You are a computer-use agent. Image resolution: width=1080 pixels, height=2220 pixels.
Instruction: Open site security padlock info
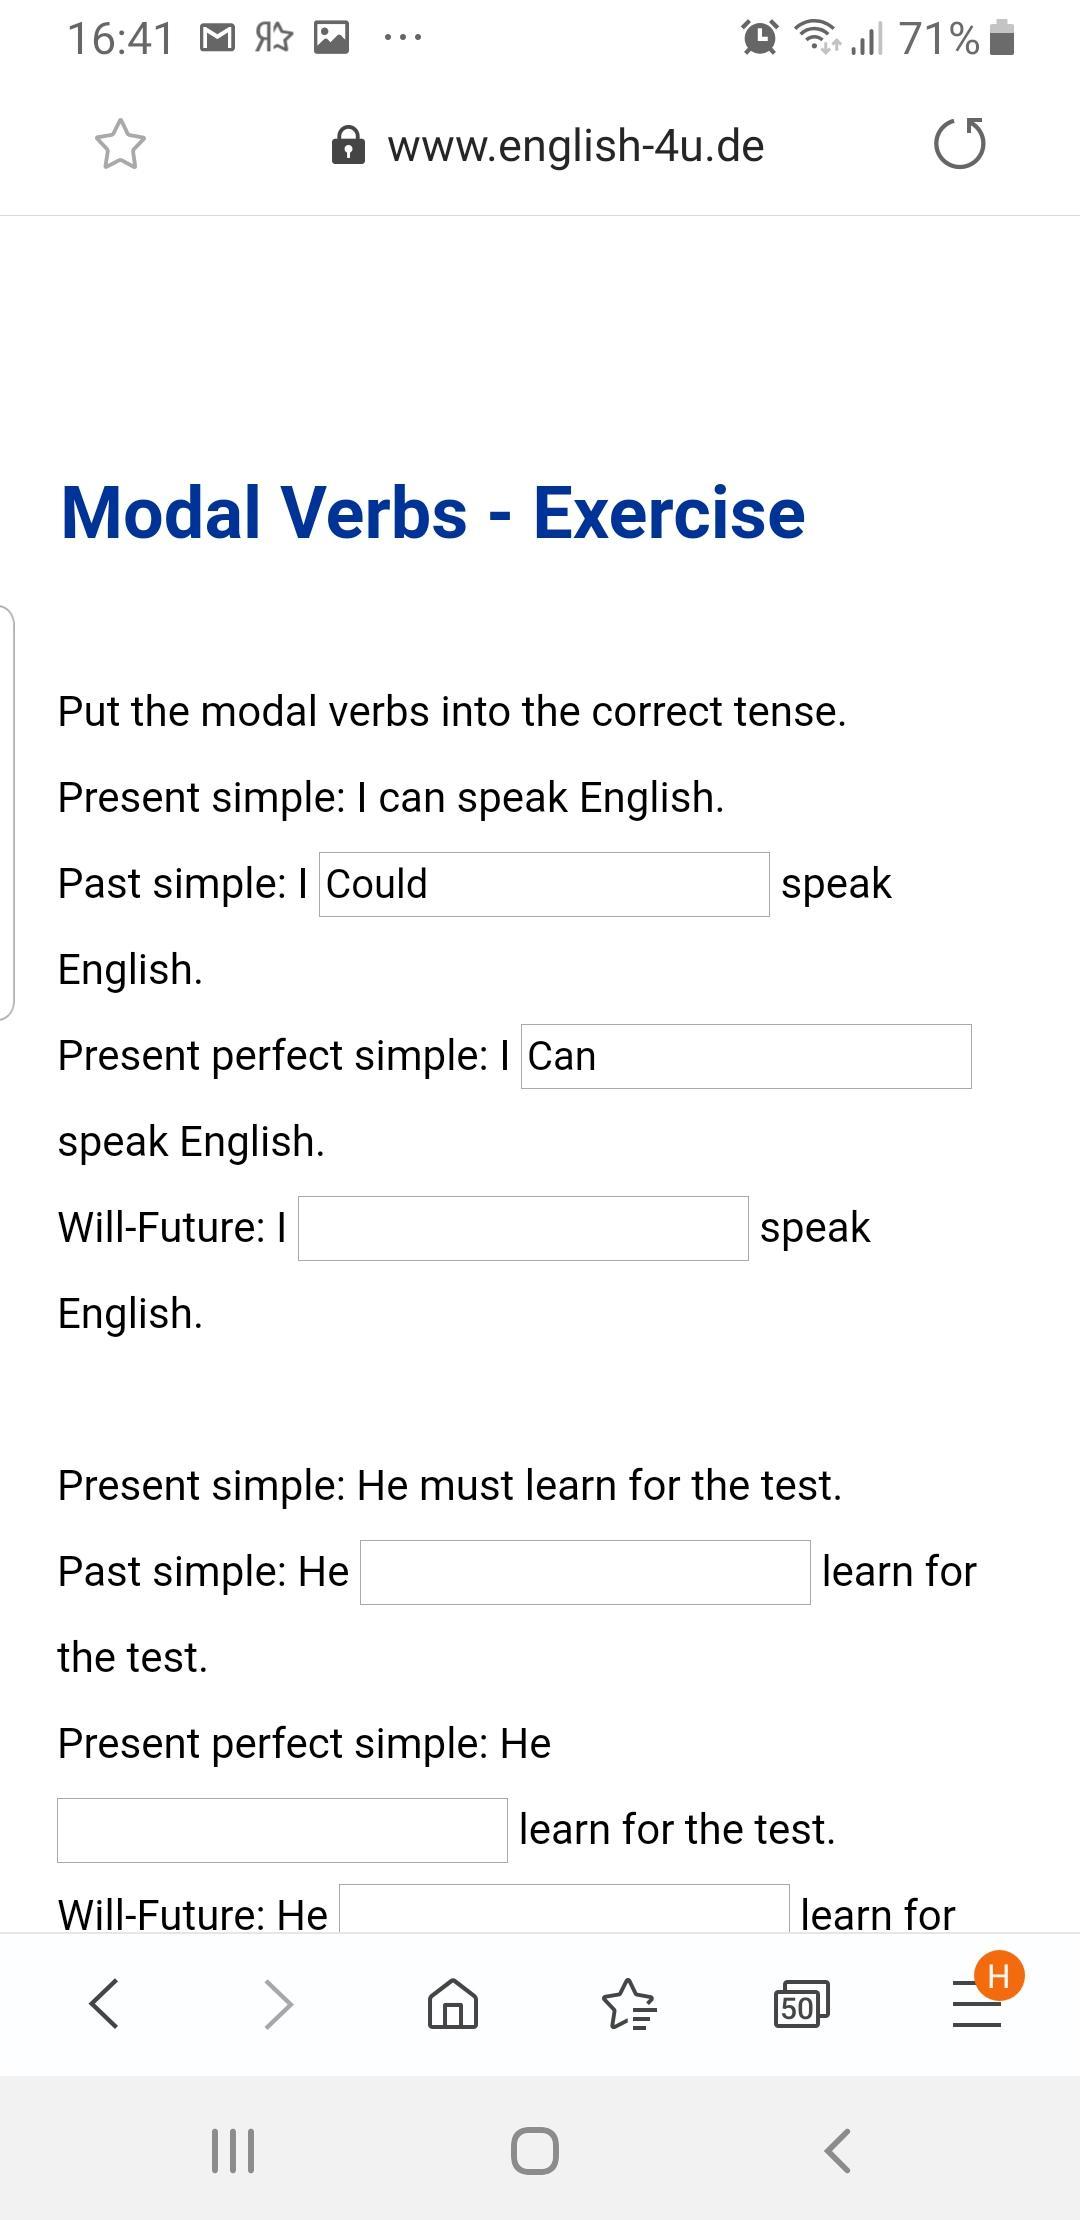click(x=347, y=145)
